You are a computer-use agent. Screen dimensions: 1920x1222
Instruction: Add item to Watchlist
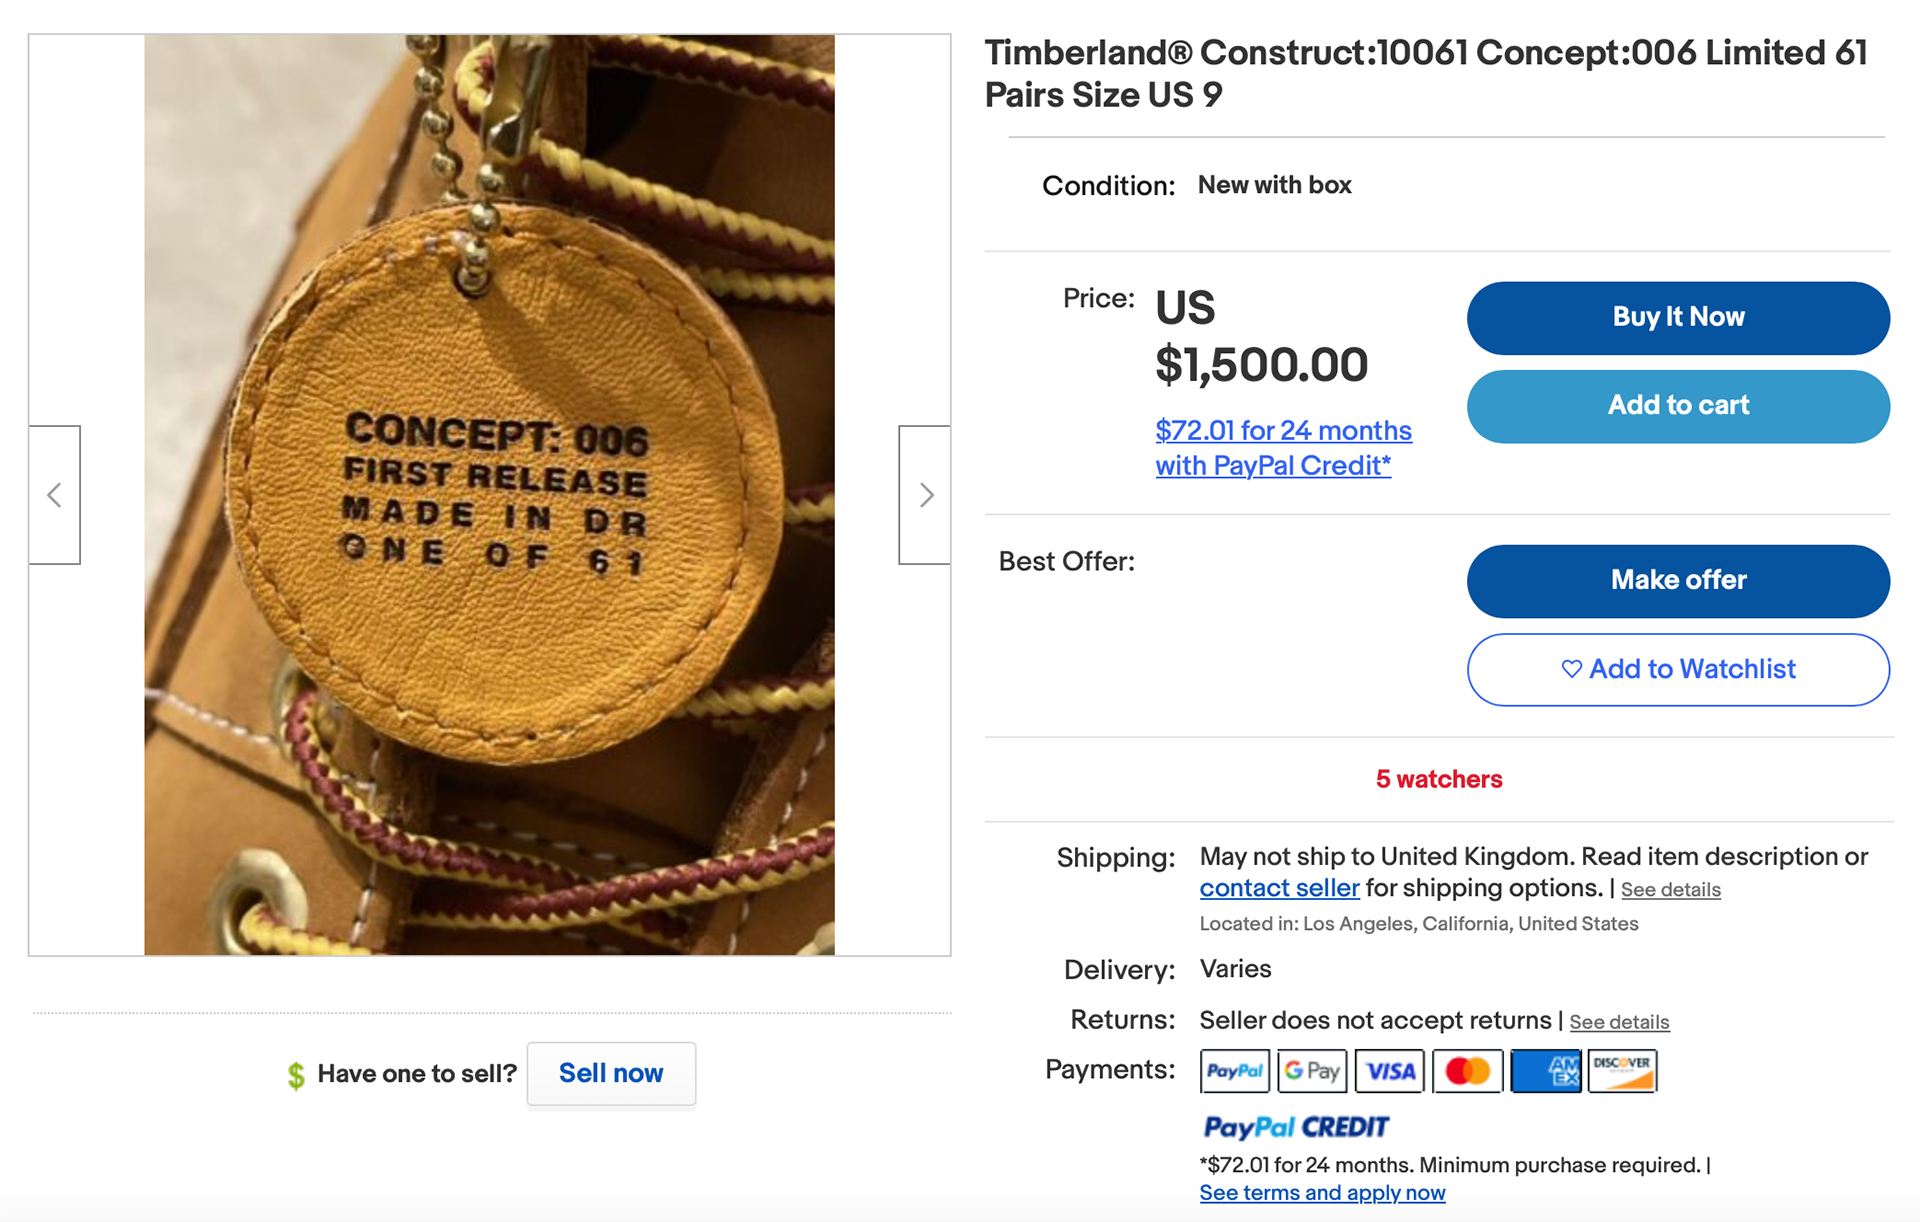tap(1678, 669)
